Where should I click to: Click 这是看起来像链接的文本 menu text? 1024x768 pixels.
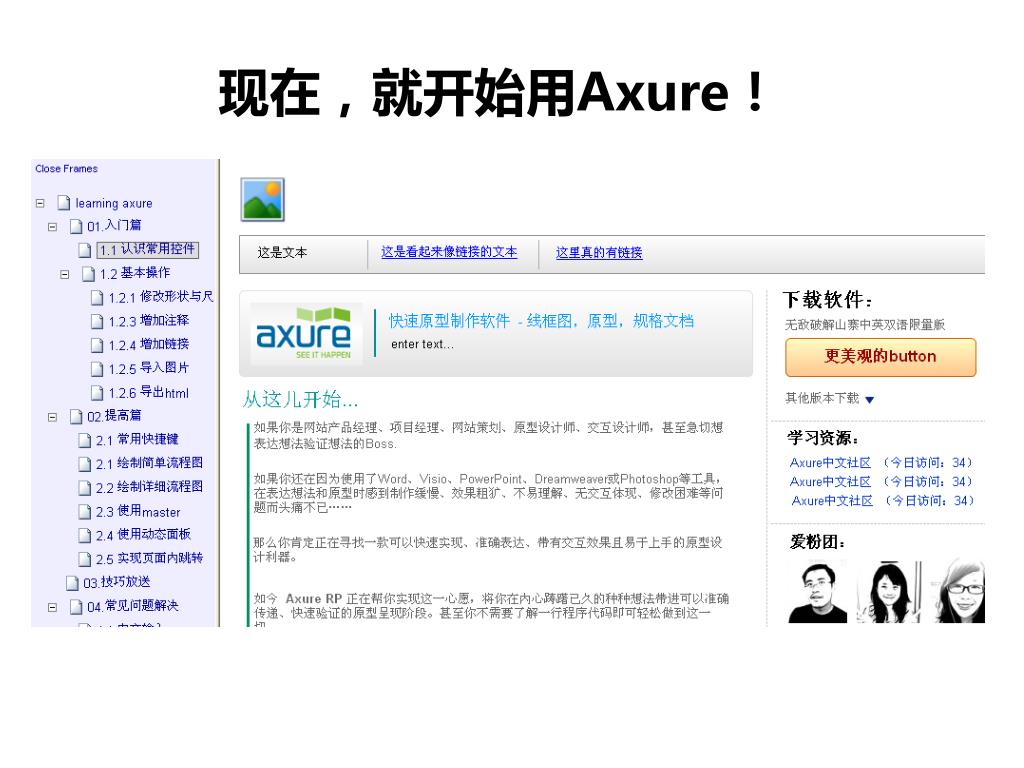pos(449,252)
